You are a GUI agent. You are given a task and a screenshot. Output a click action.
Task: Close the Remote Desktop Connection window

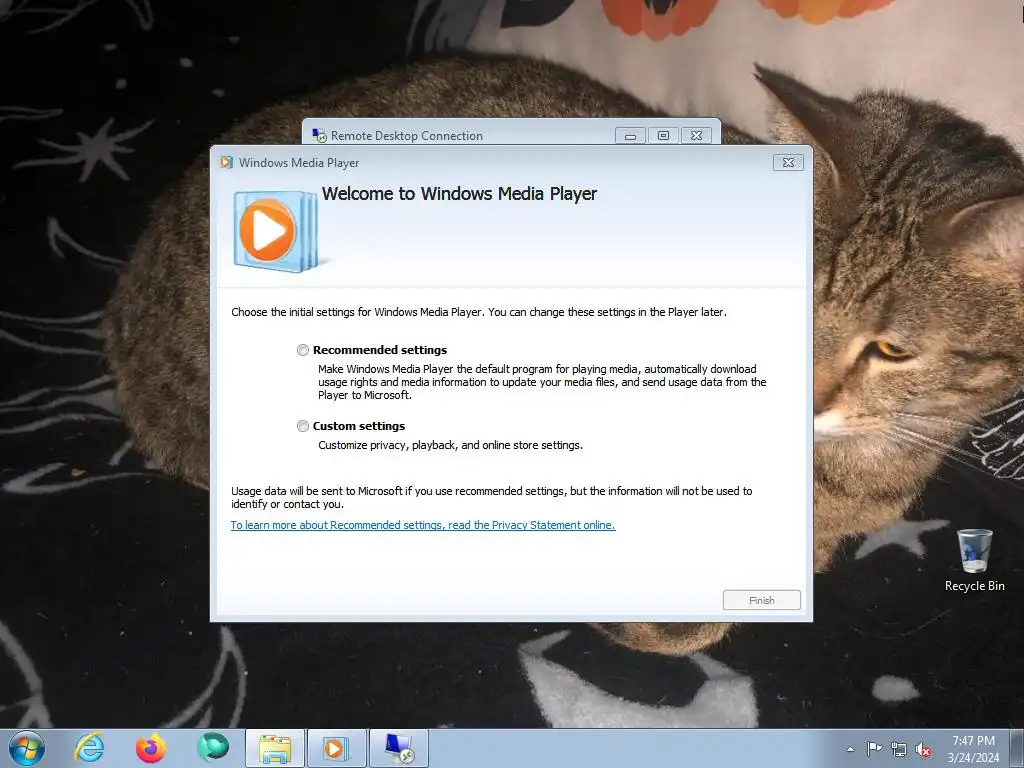(x=696, y=136)
